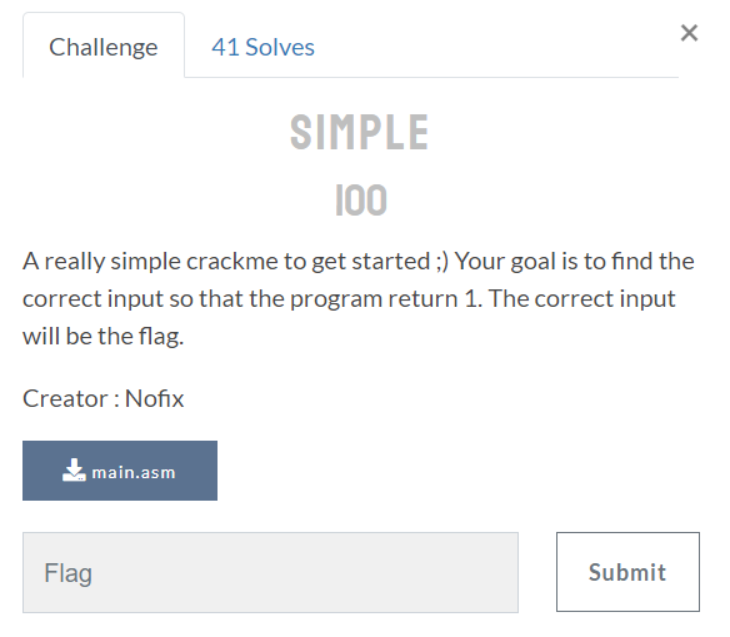This screenshot has width=730, height=637.
Task: Select the Challenge tab
Action: (x=103, y=47)
